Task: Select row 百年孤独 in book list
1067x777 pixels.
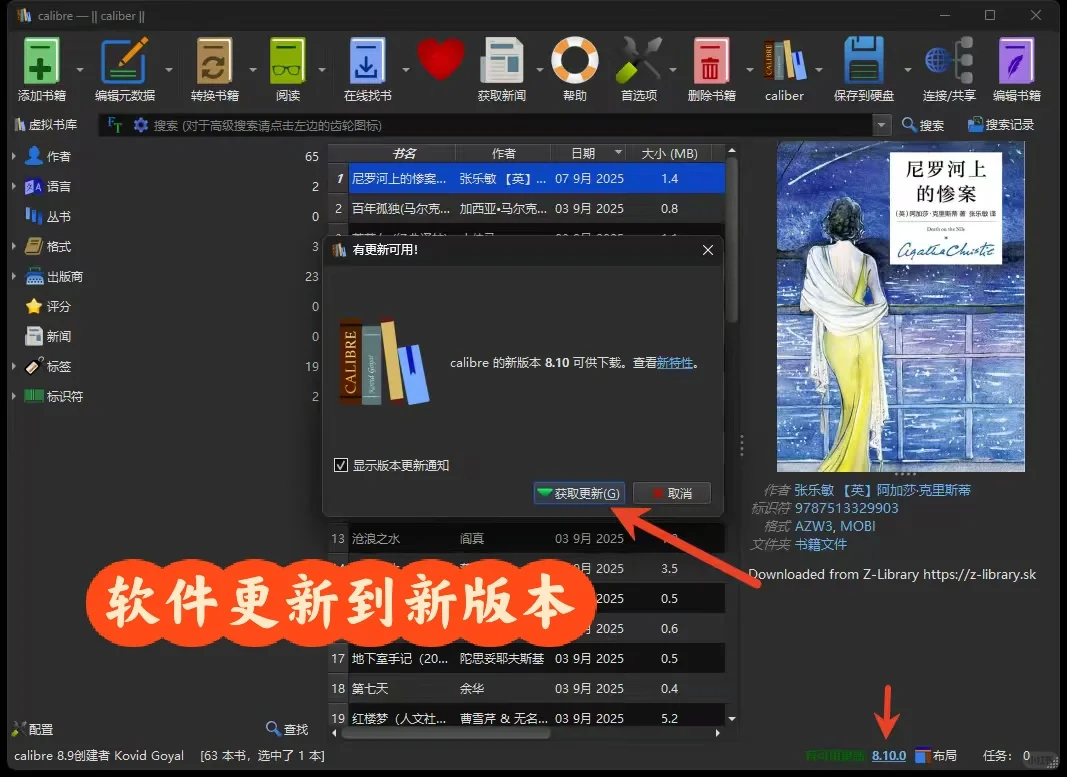Action: coord(526,208)
